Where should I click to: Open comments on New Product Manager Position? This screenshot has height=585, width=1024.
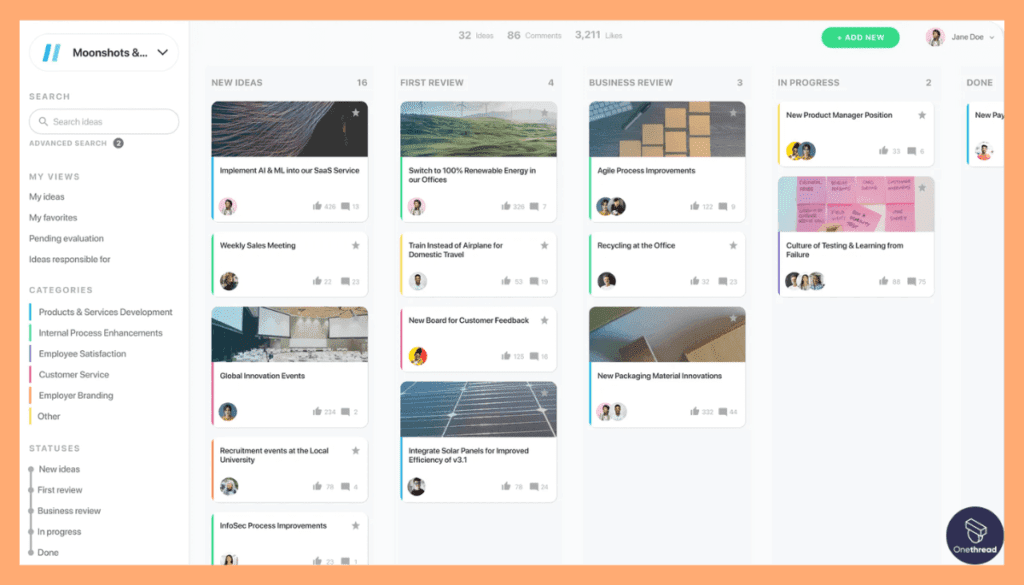coord(912,151)
